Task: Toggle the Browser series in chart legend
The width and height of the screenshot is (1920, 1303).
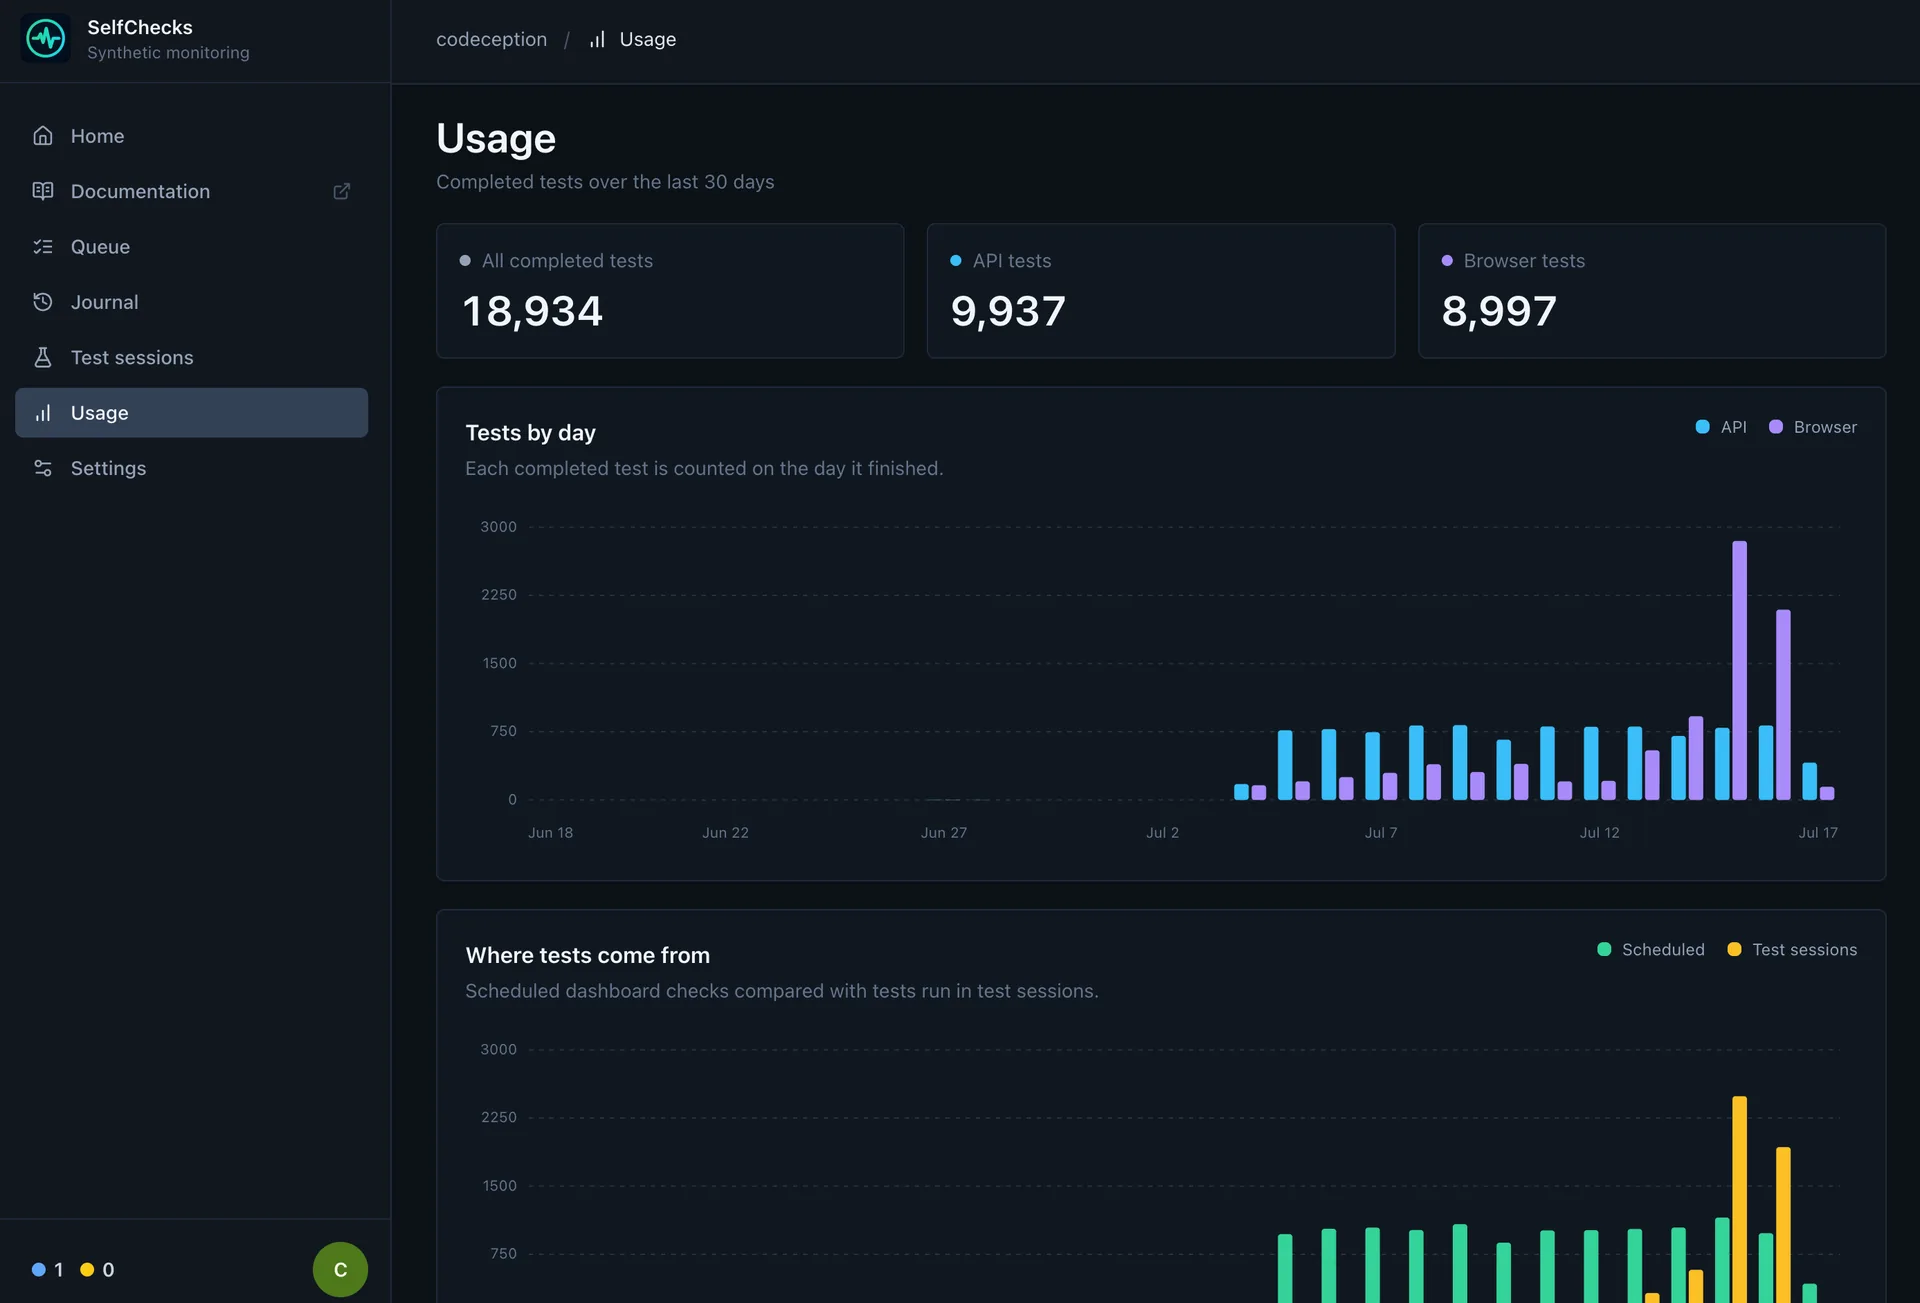Action: point(1813,427)
